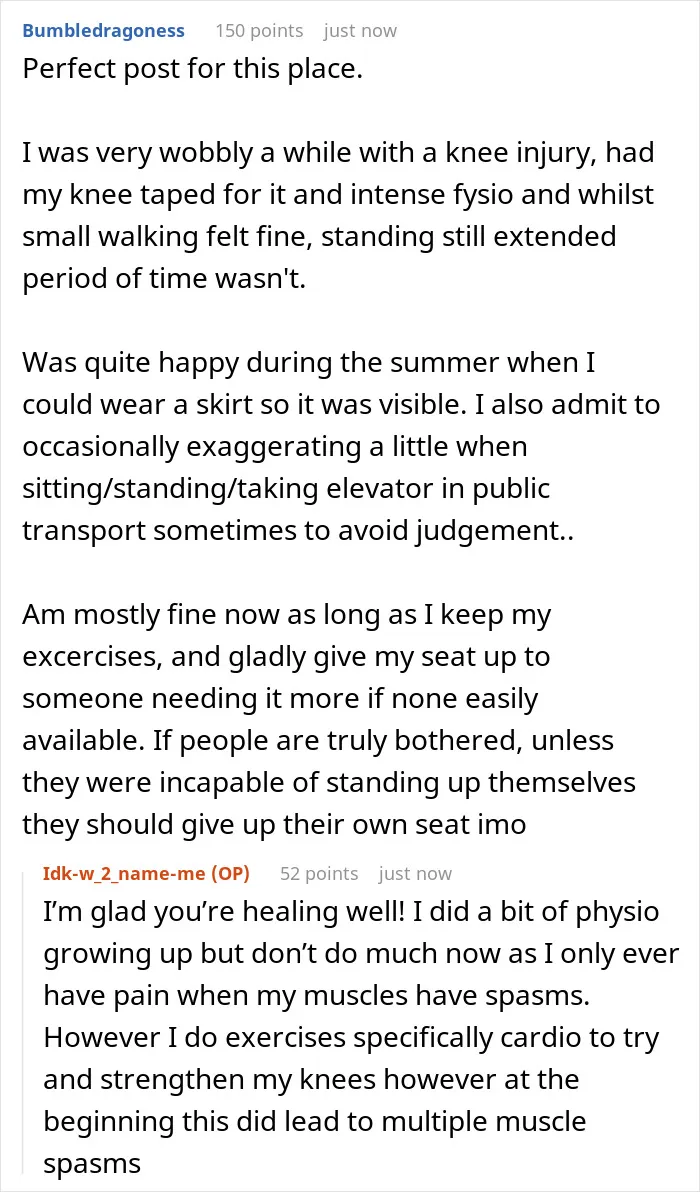Image resolution: width=700 pixels, height=1192 pixels.
Task: Click the paragraph starting 'I was very wobbly'
Action: click(339, 217)
